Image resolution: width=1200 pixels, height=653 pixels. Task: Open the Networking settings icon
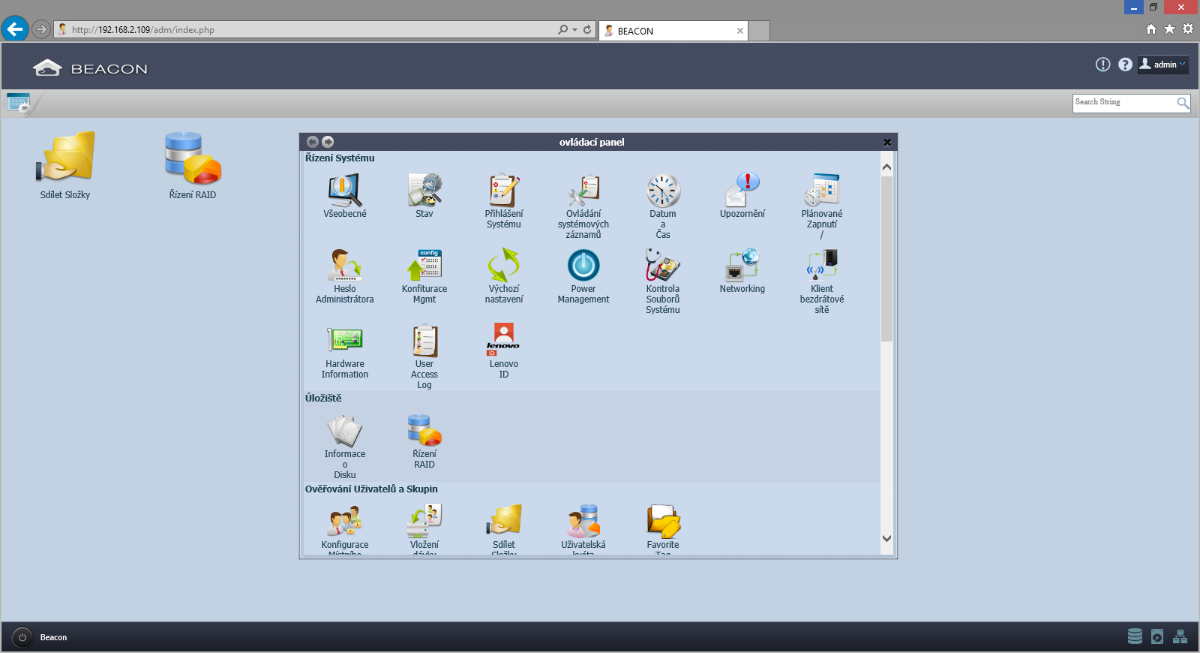(742, 266)
